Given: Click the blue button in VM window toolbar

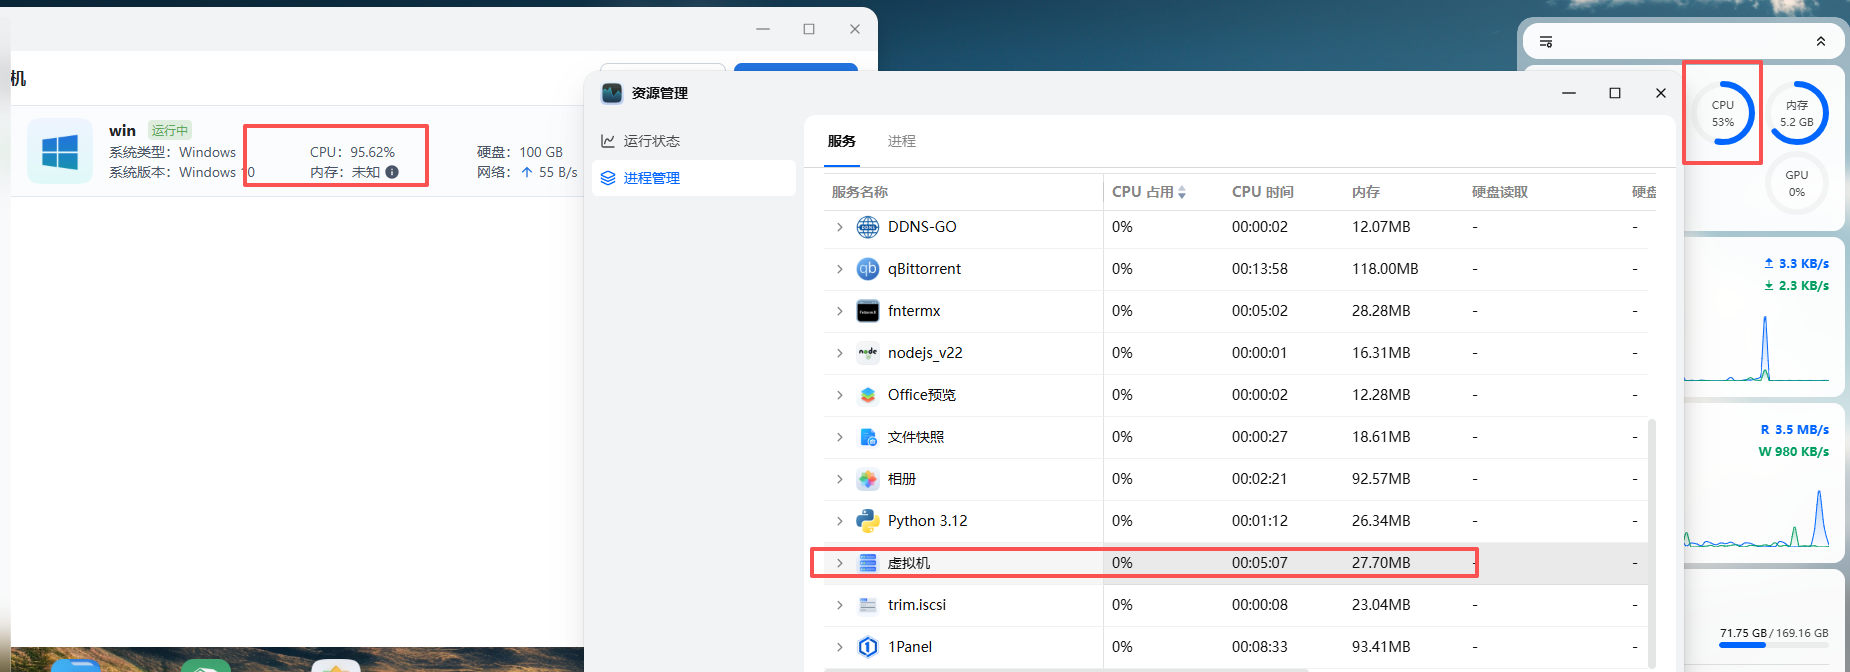Looking at the screenshot, I should 796,67.
